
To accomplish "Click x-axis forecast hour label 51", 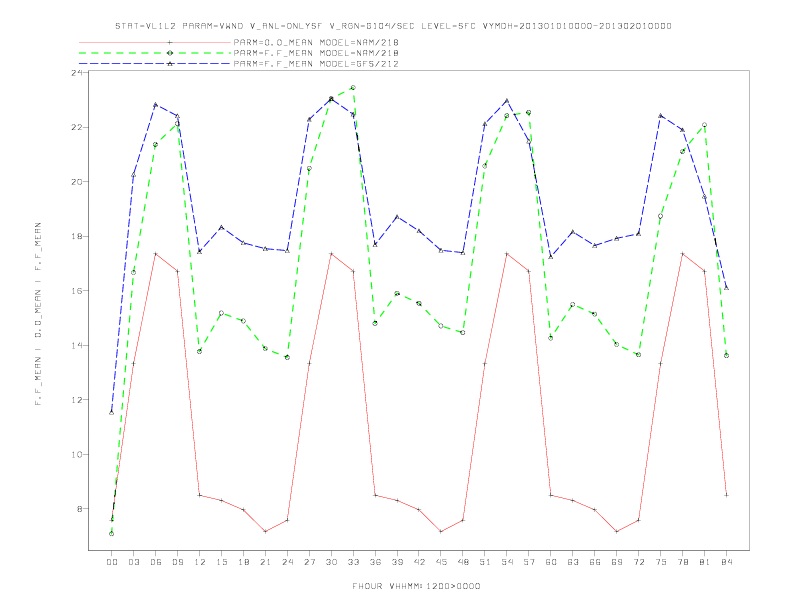I will click(485, 562).
